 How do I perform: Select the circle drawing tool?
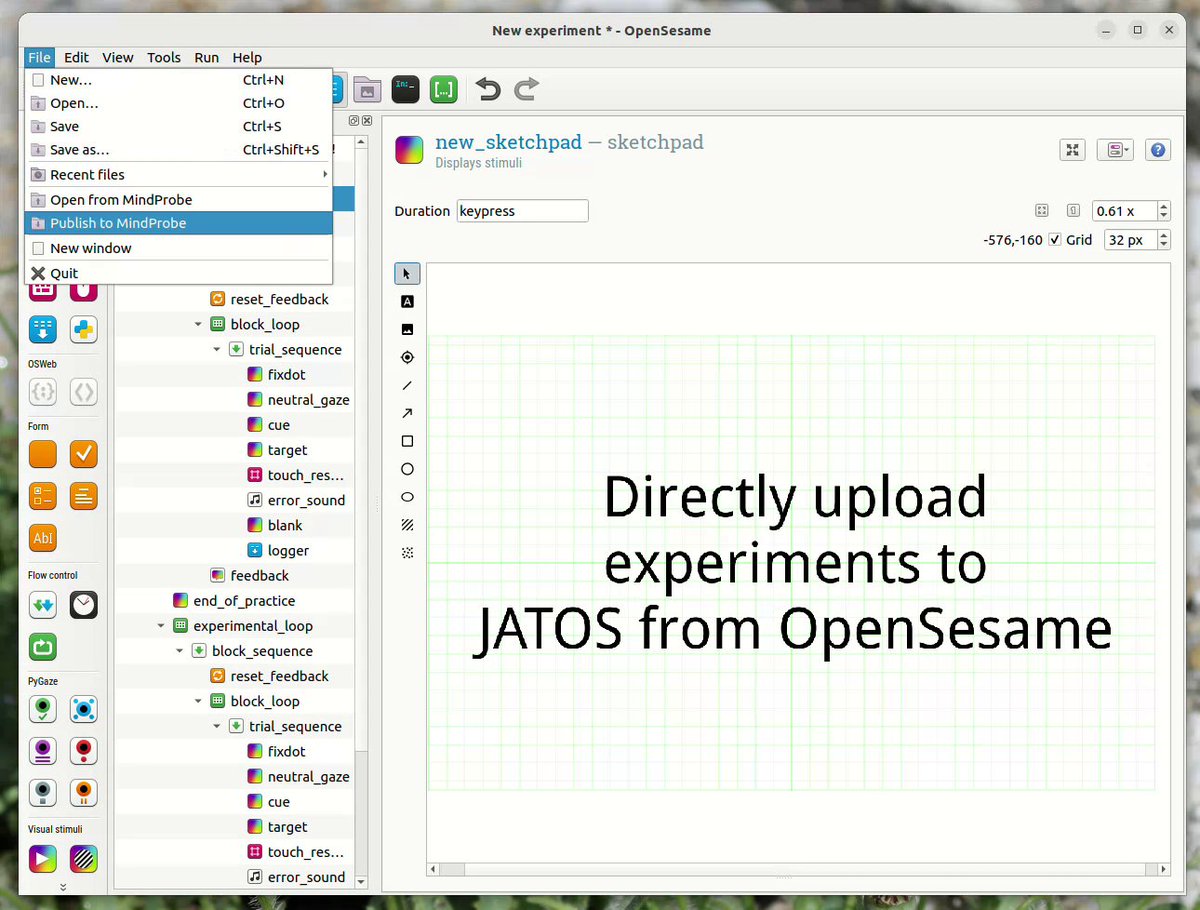coord(407,469)
